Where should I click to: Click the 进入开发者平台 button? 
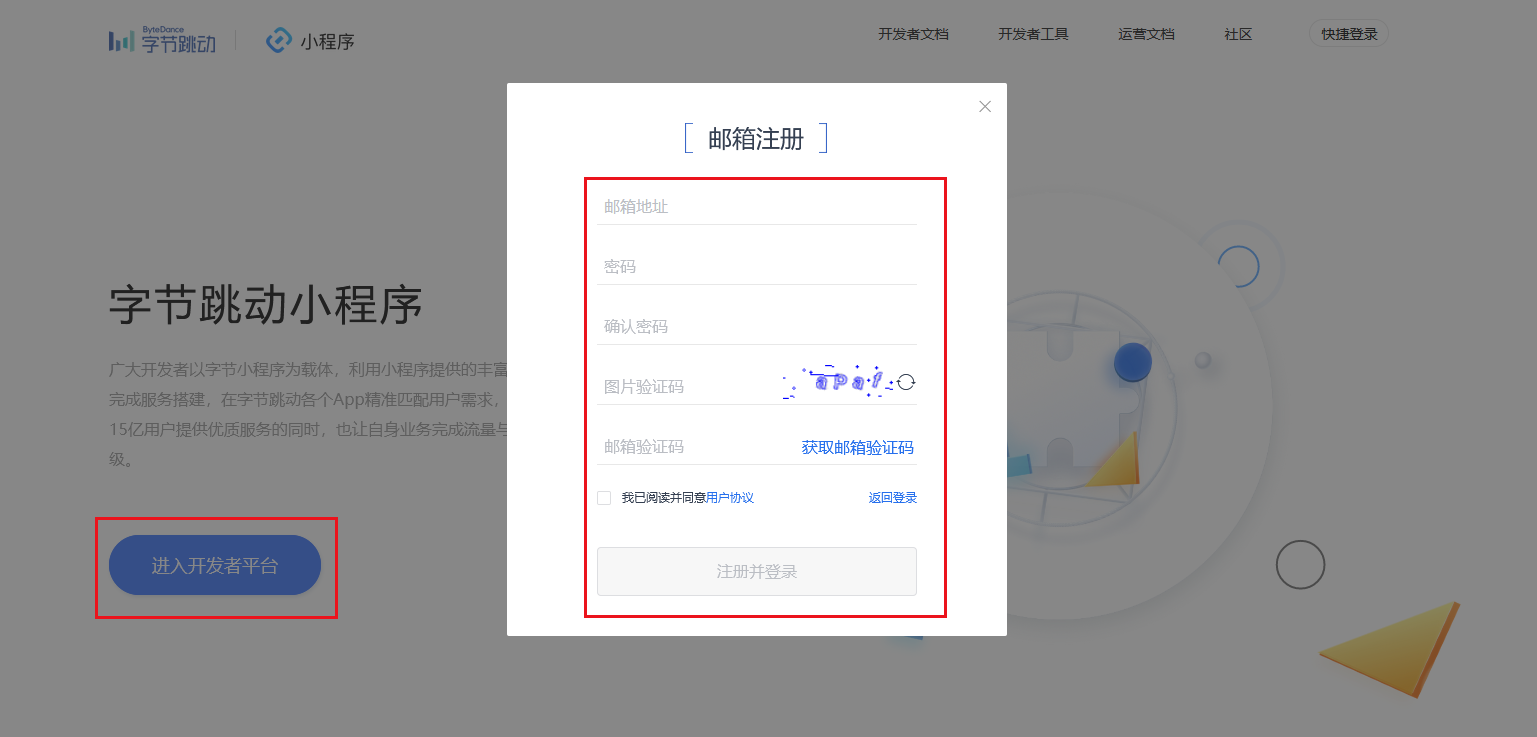click(x=214, y=565)
